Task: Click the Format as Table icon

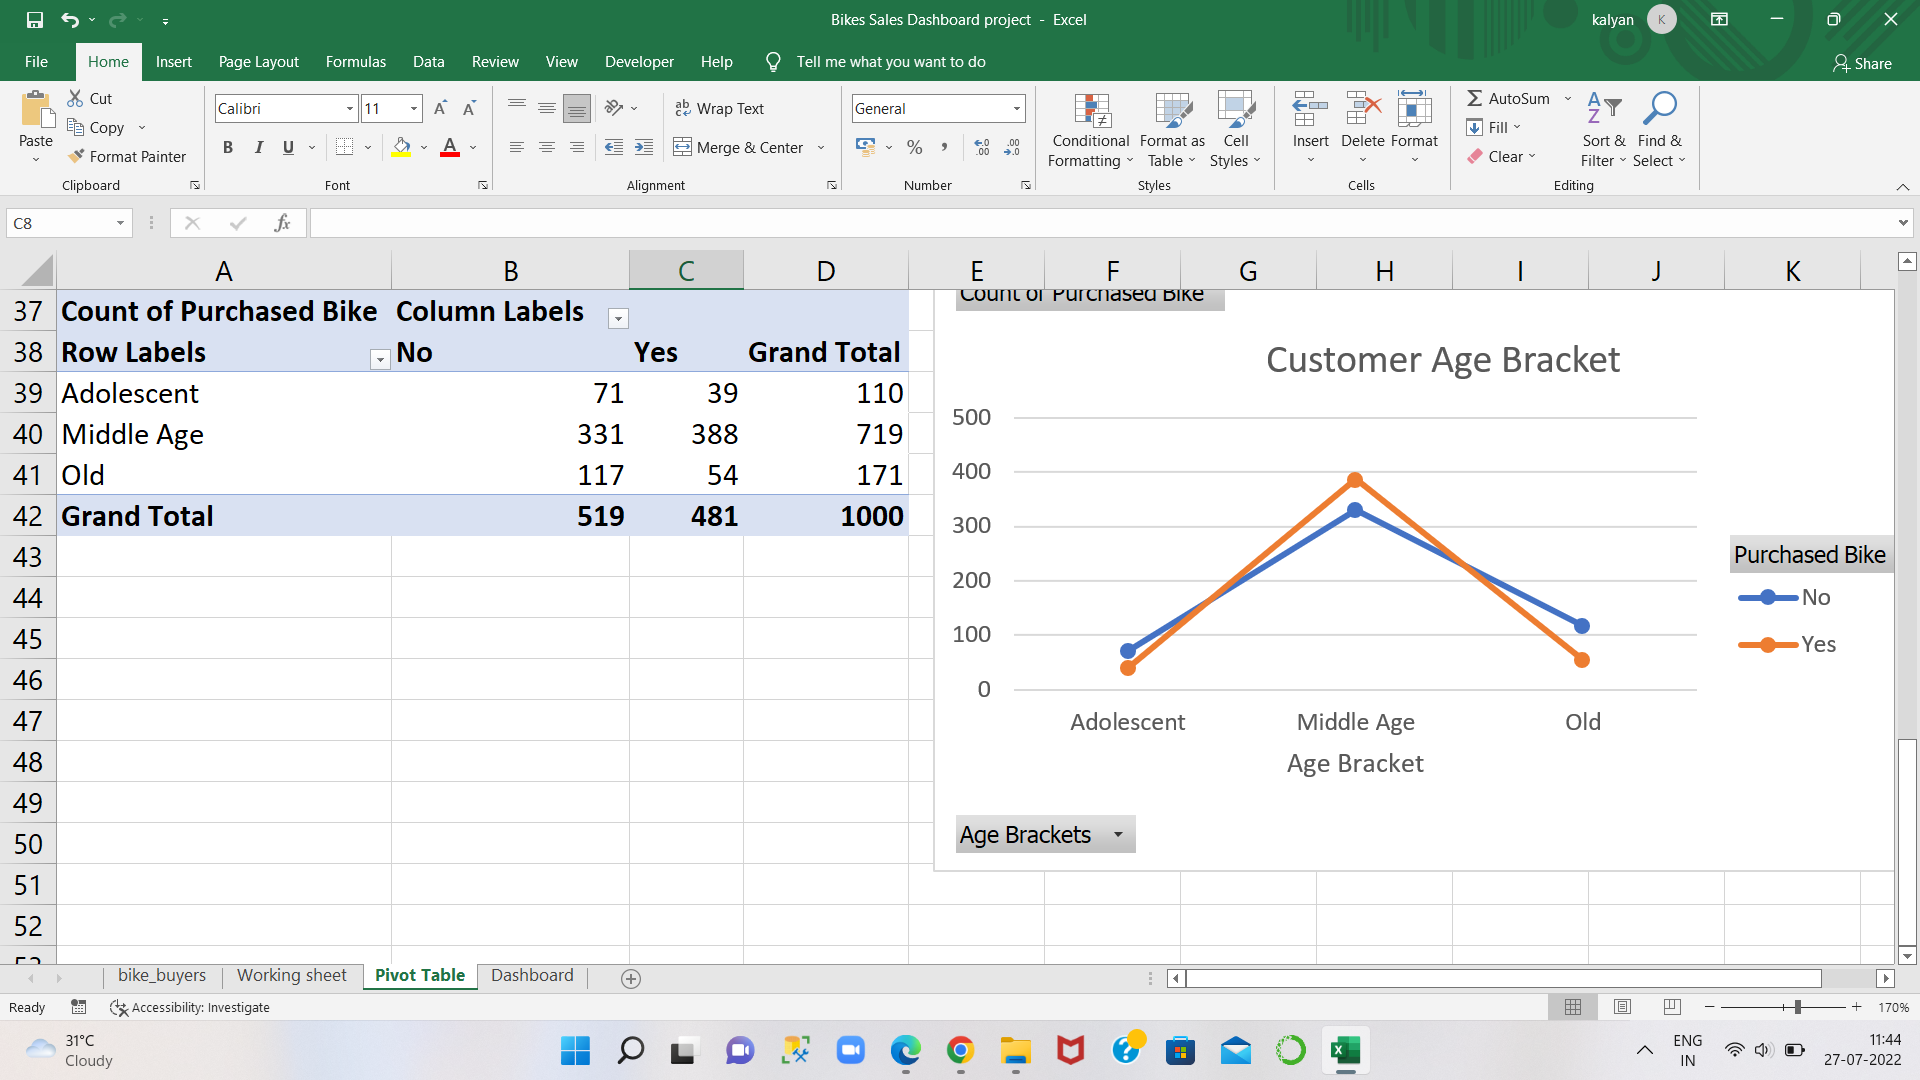Action: pyautogui.click(x=1171, y=115)
